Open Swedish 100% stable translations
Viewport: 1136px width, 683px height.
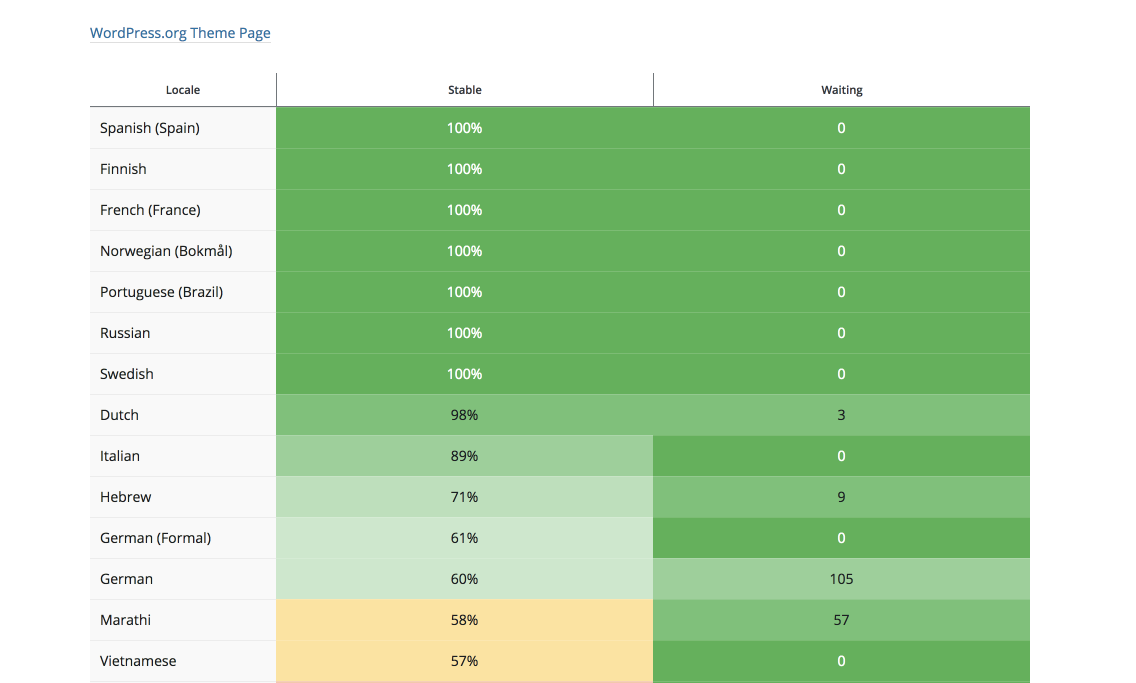coord(464,374)
